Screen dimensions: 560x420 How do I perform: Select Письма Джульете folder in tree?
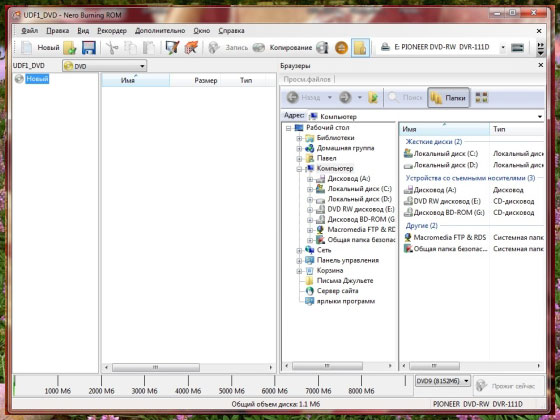[x=345, y=281]
